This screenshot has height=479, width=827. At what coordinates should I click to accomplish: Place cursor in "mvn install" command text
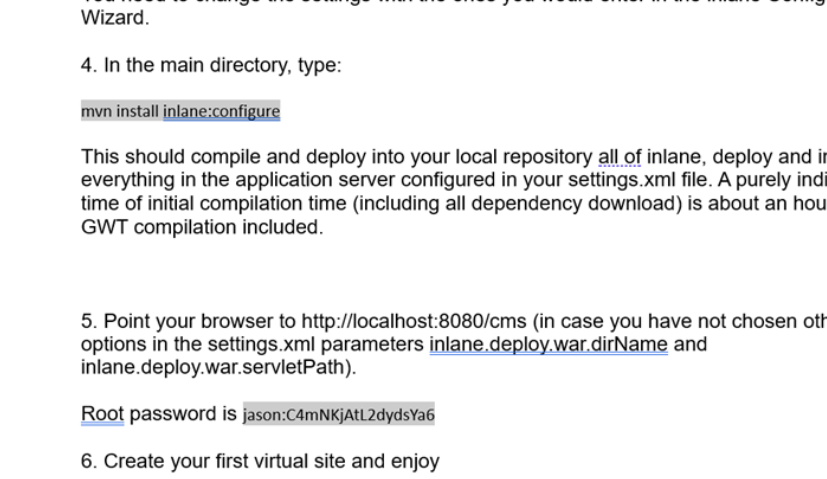[x=120, y=111]
